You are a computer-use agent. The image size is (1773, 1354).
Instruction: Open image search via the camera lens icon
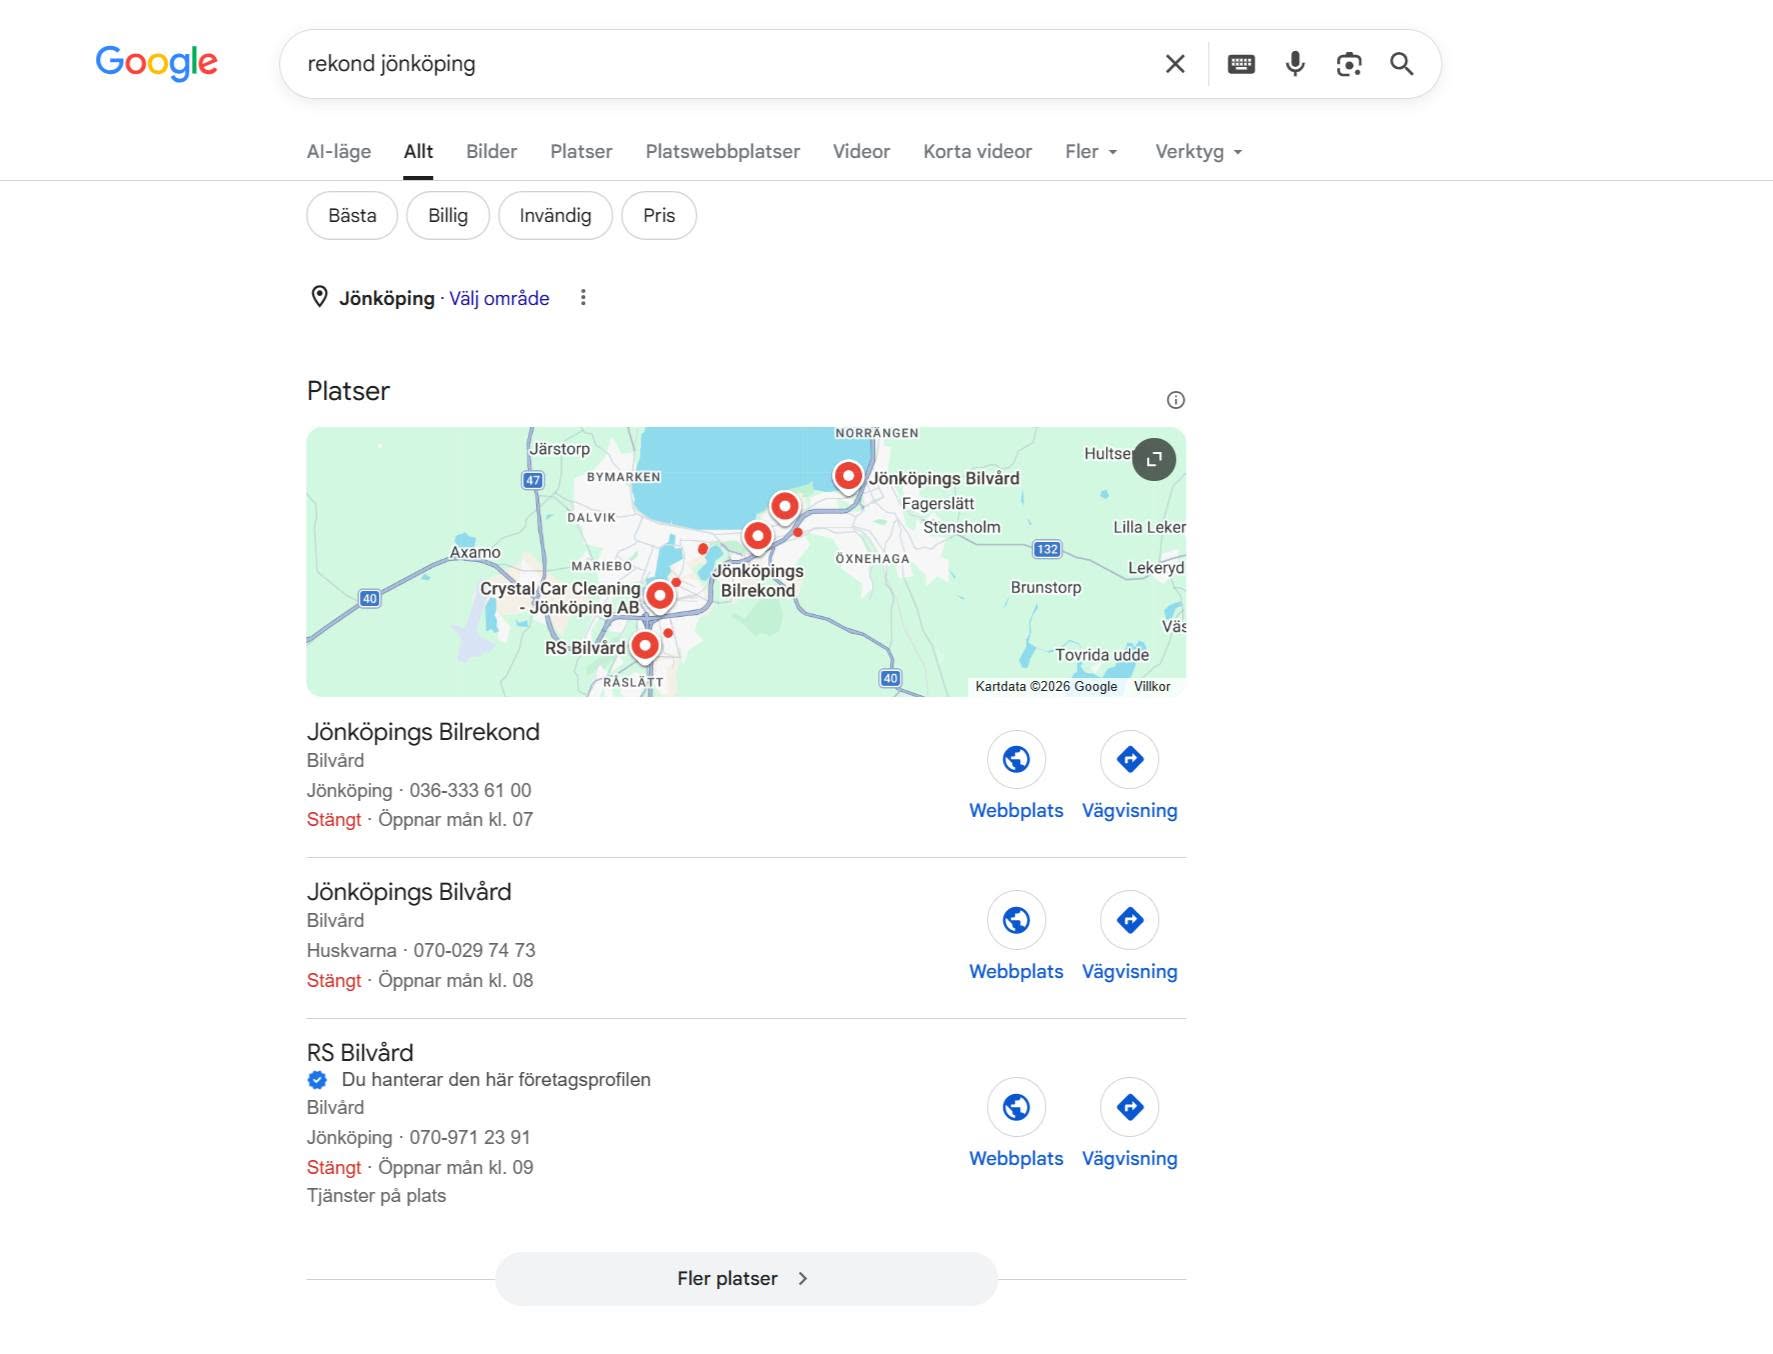point(1349,64)
